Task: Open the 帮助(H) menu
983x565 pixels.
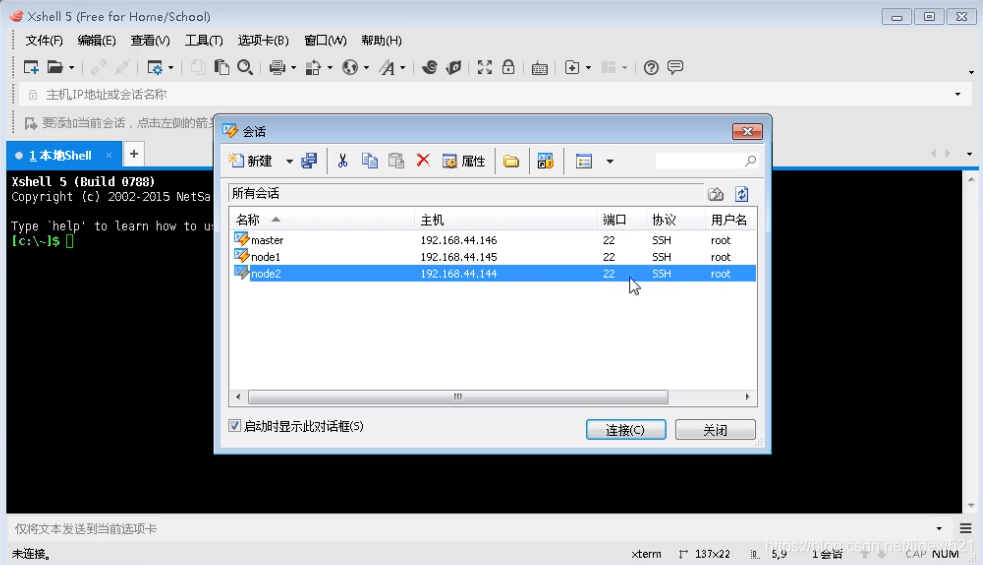Action: pyautogui.click(x=381, y=41)
